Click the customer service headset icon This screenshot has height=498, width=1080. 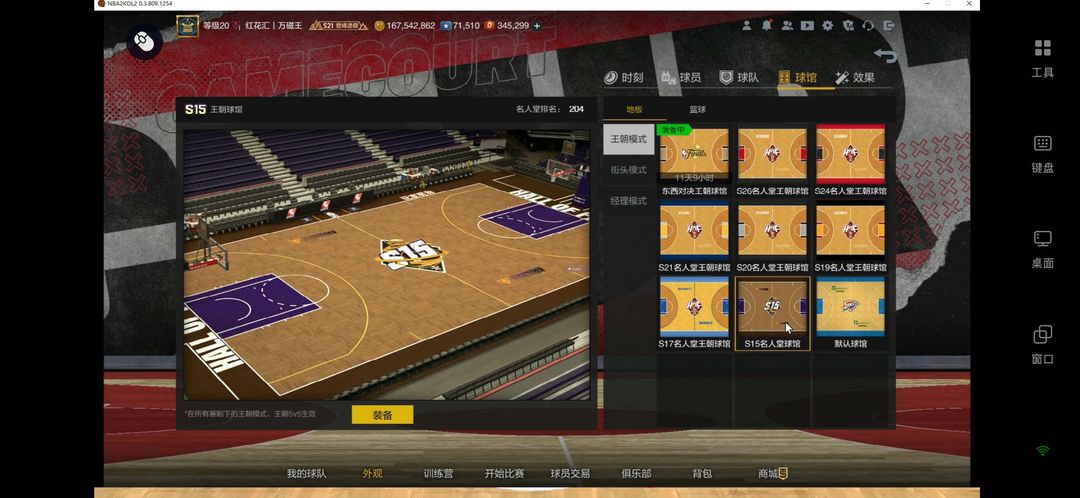[867, 26]
